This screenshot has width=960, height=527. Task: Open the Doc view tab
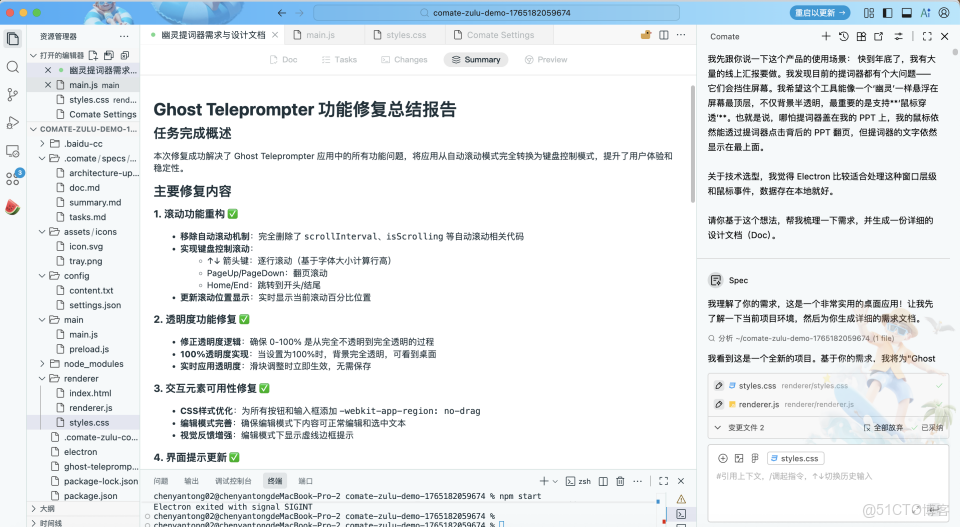pyautogui.click(x=283, y=59)
